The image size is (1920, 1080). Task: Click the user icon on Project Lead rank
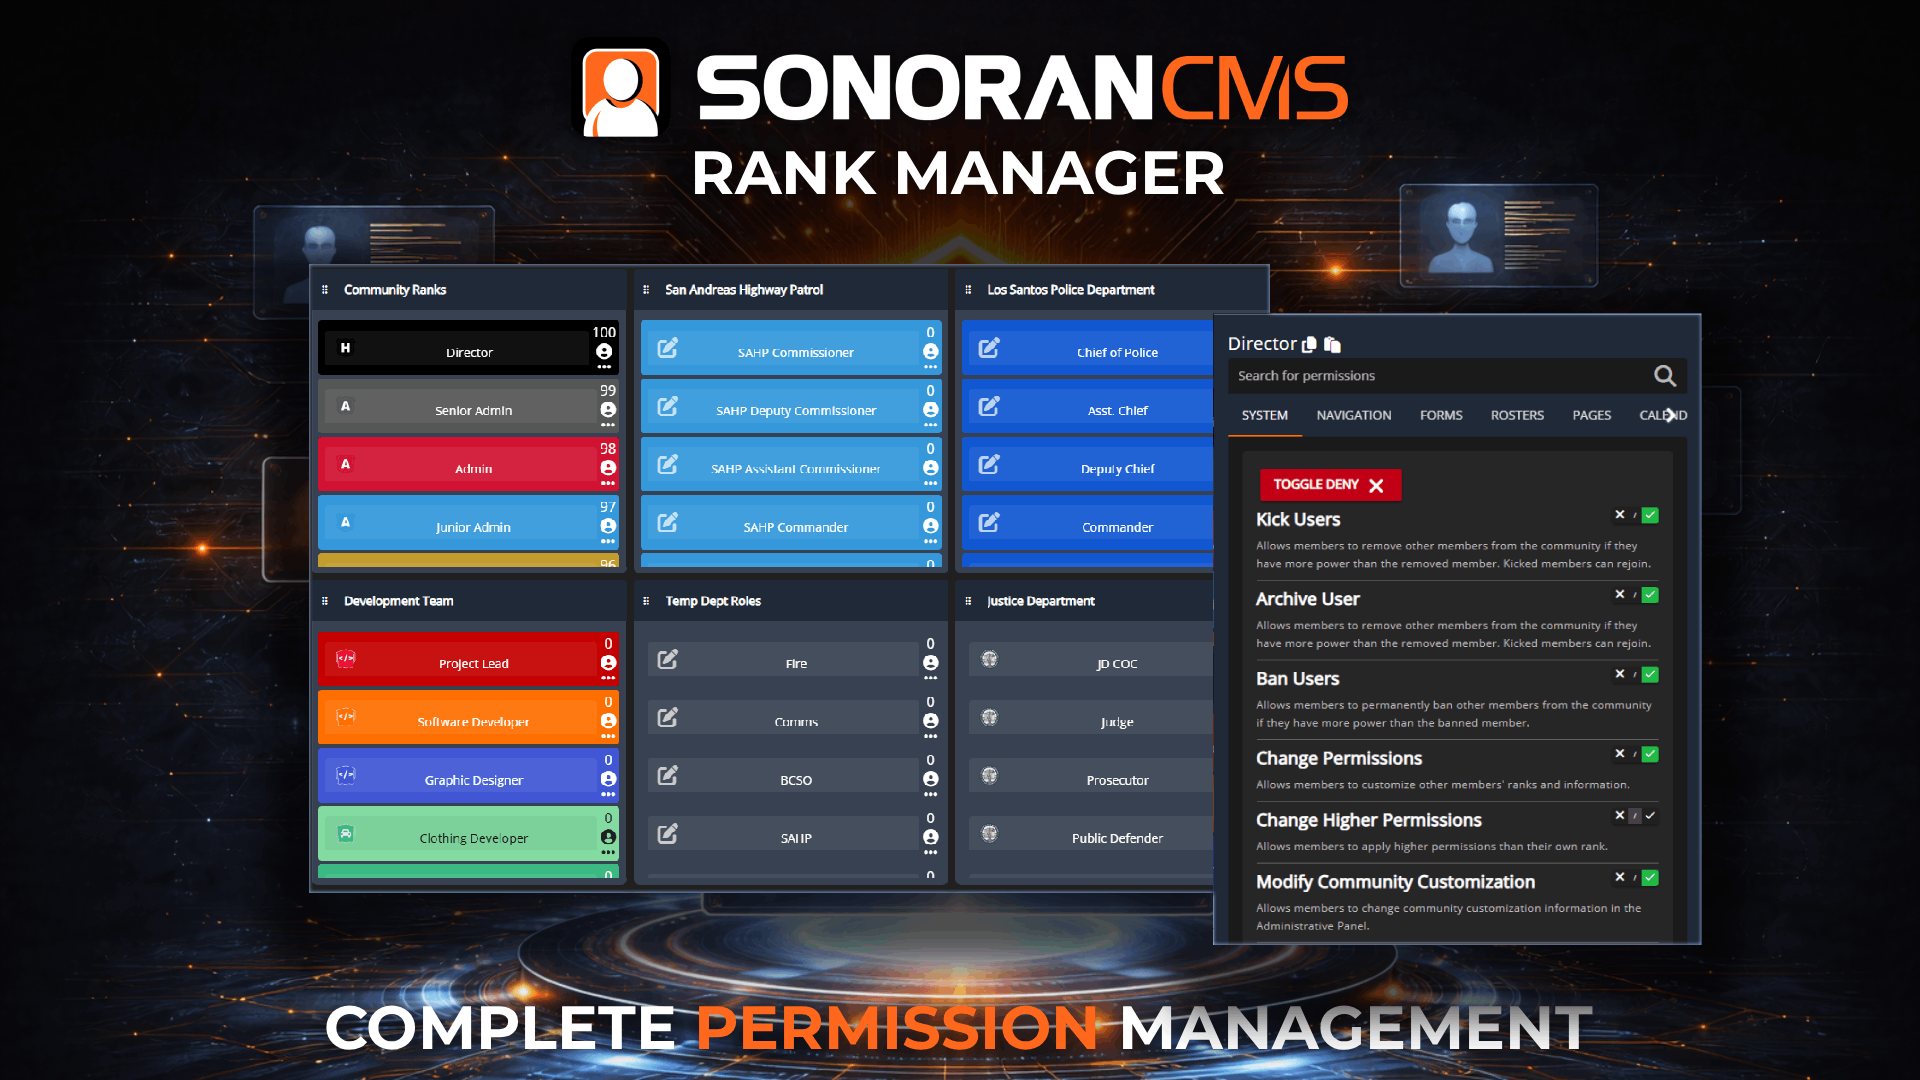608,662
